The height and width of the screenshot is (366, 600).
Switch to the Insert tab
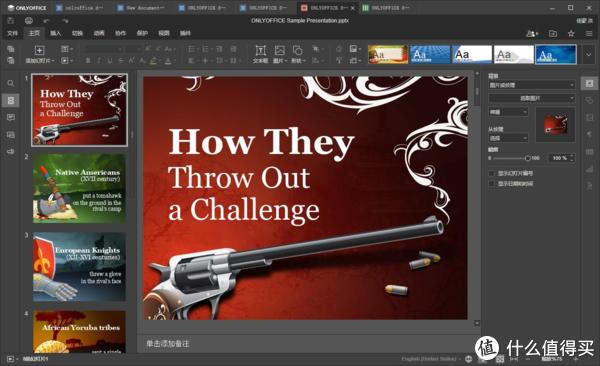pos(55,34)
